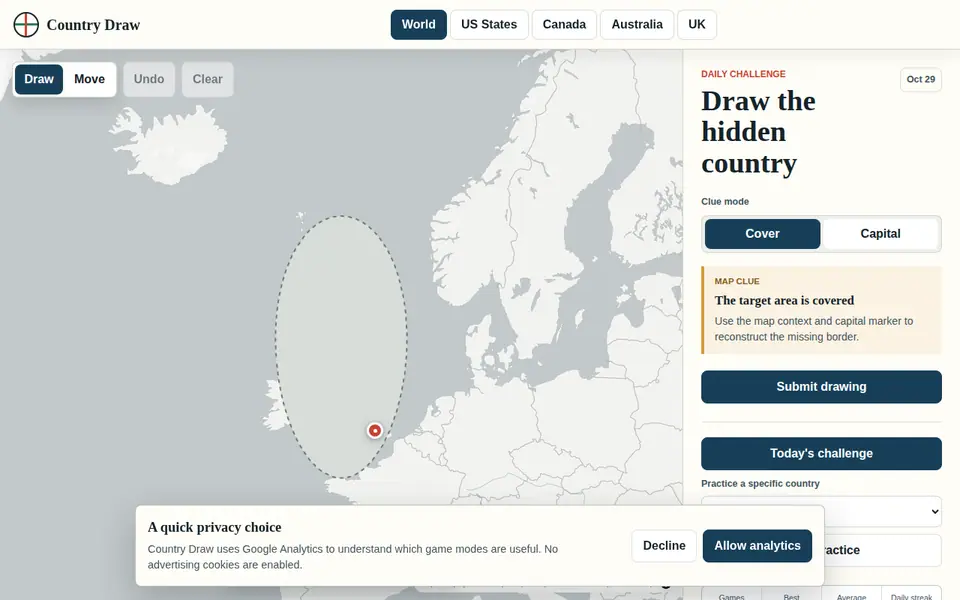Submit drawing with the Submit drawing button
The width and height of the screenshot is (960, 600).
(x=821, y=387)
